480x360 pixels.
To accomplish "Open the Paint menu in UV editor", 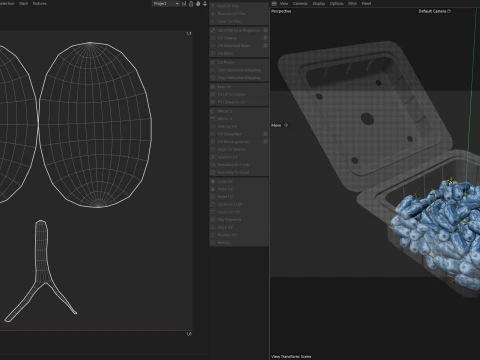I will (x=23, y=3).
